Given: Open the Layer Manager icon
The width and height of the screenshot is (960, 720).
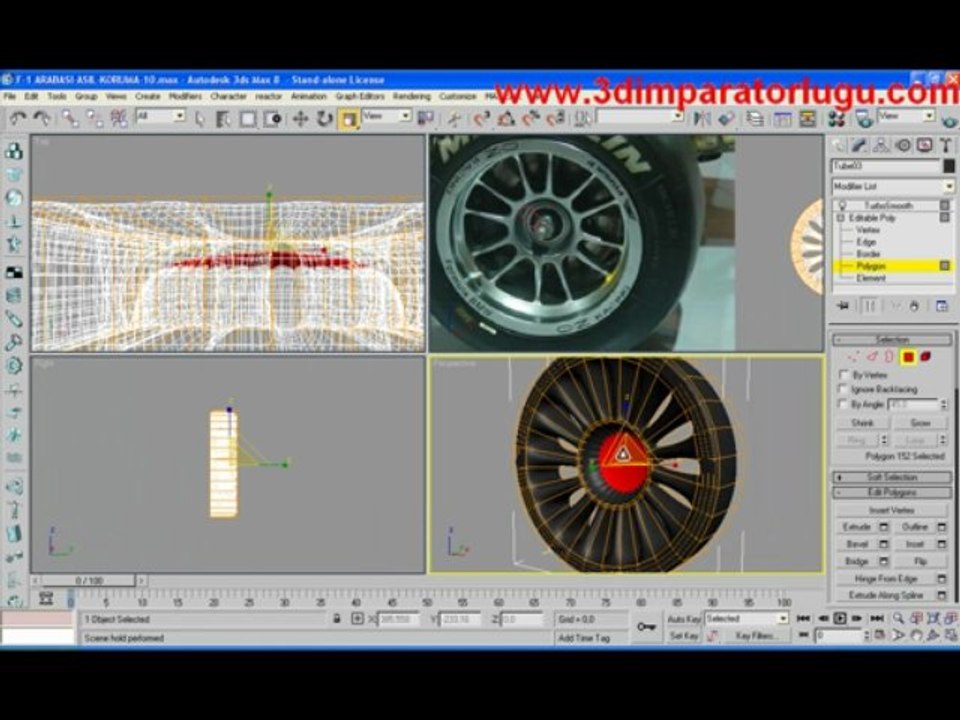Looking at the screenshot, I should pyautogui.click(x=756, y=118).
